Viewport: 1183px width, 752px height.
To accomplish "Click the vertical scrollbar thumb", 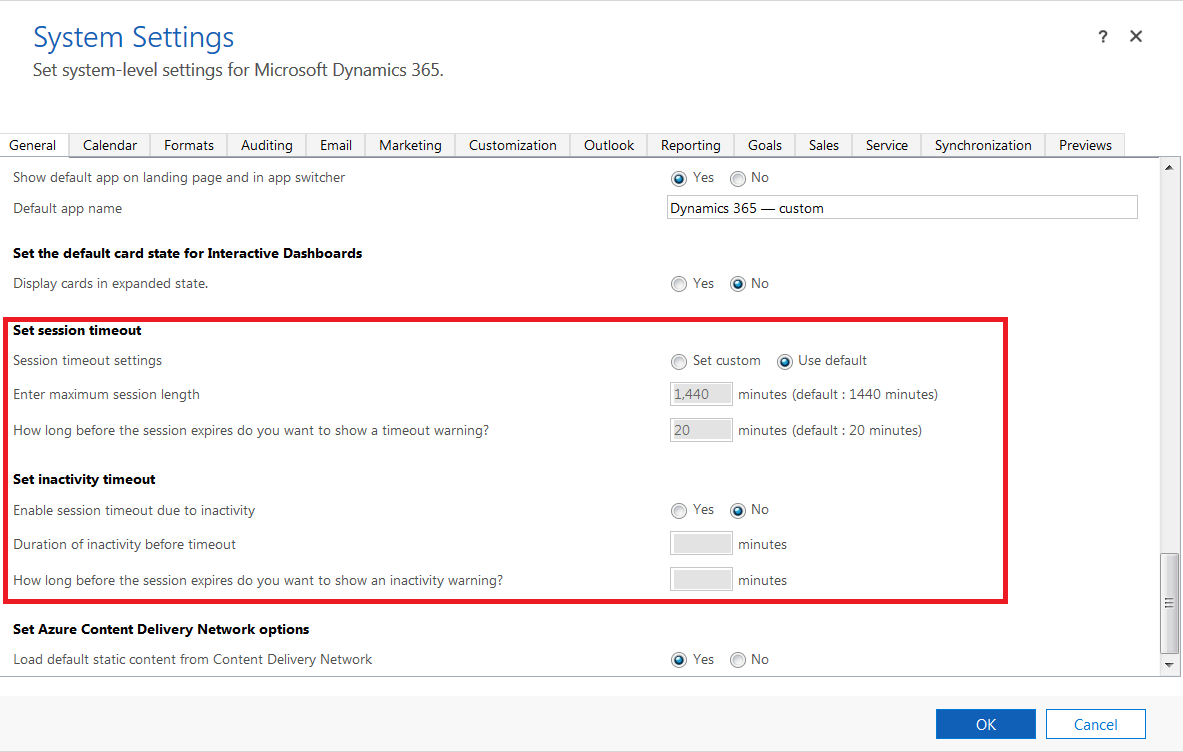I will pyautogui.click(x=1167, y=602).
